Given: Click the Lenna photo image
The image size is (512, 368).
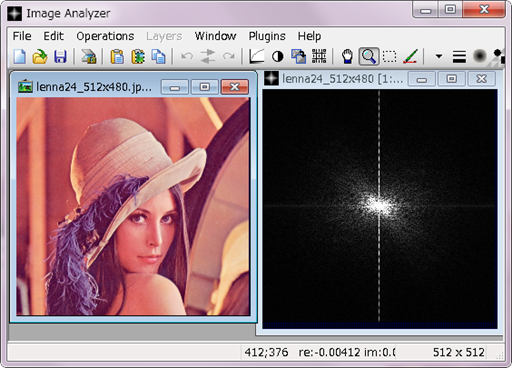Looking at the screenshot, I should [133, 206].
